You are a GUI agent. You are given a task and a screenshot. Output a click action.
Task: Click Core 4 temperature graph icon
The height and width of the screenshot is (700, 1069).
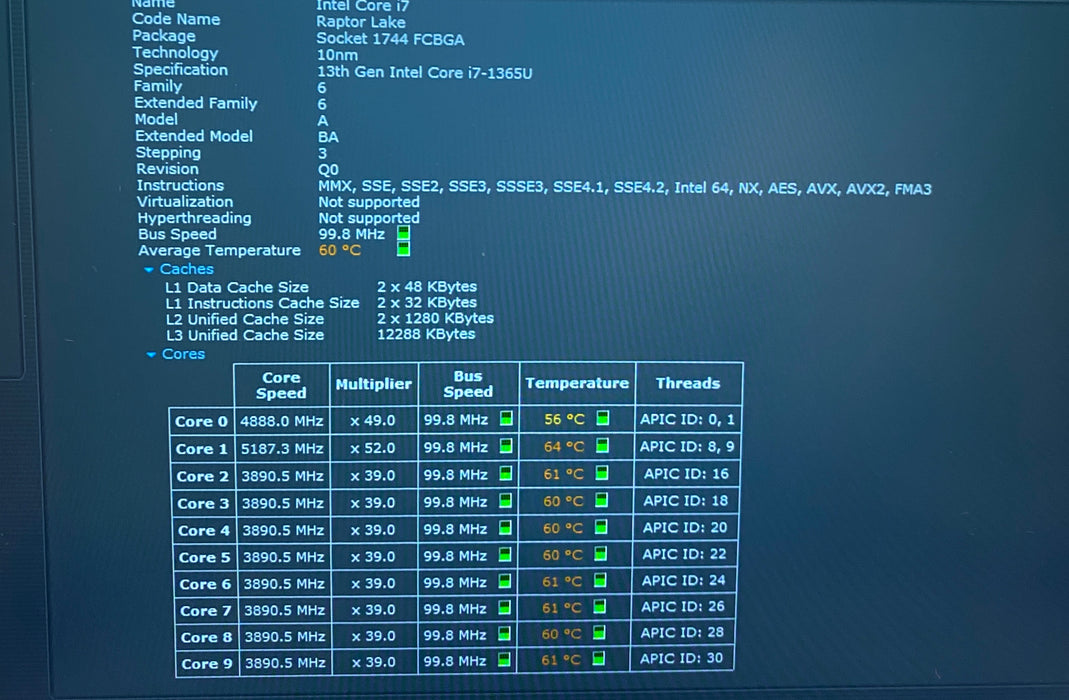tap(601, 527)
